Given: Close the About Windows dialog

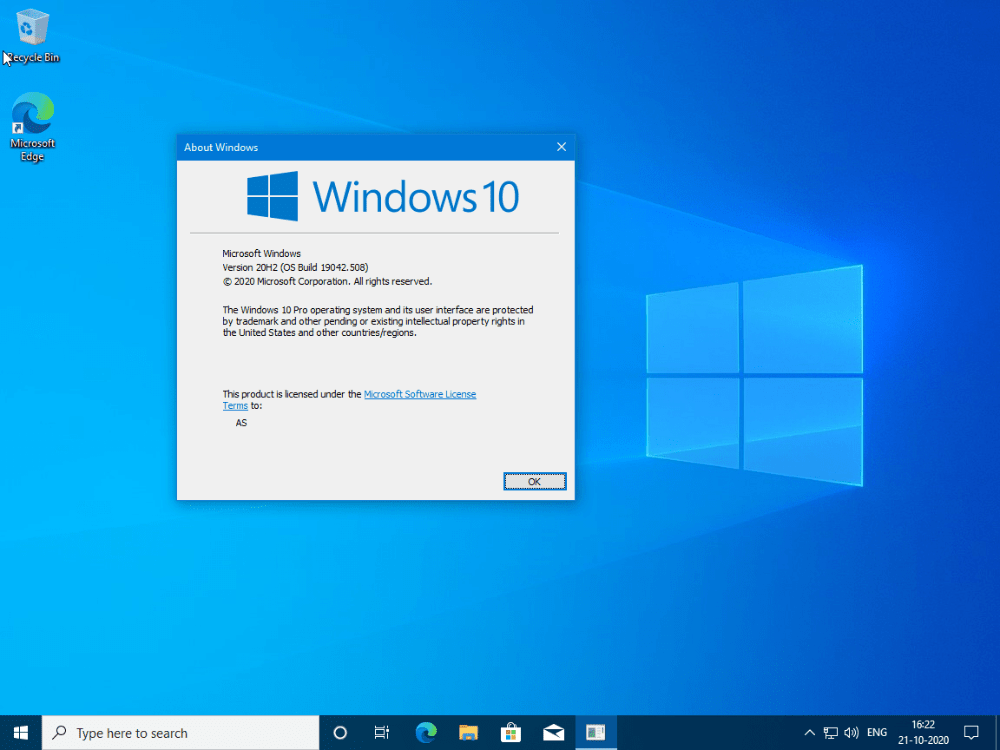Looking at the screenshot, I should click(x=561, y=146).
